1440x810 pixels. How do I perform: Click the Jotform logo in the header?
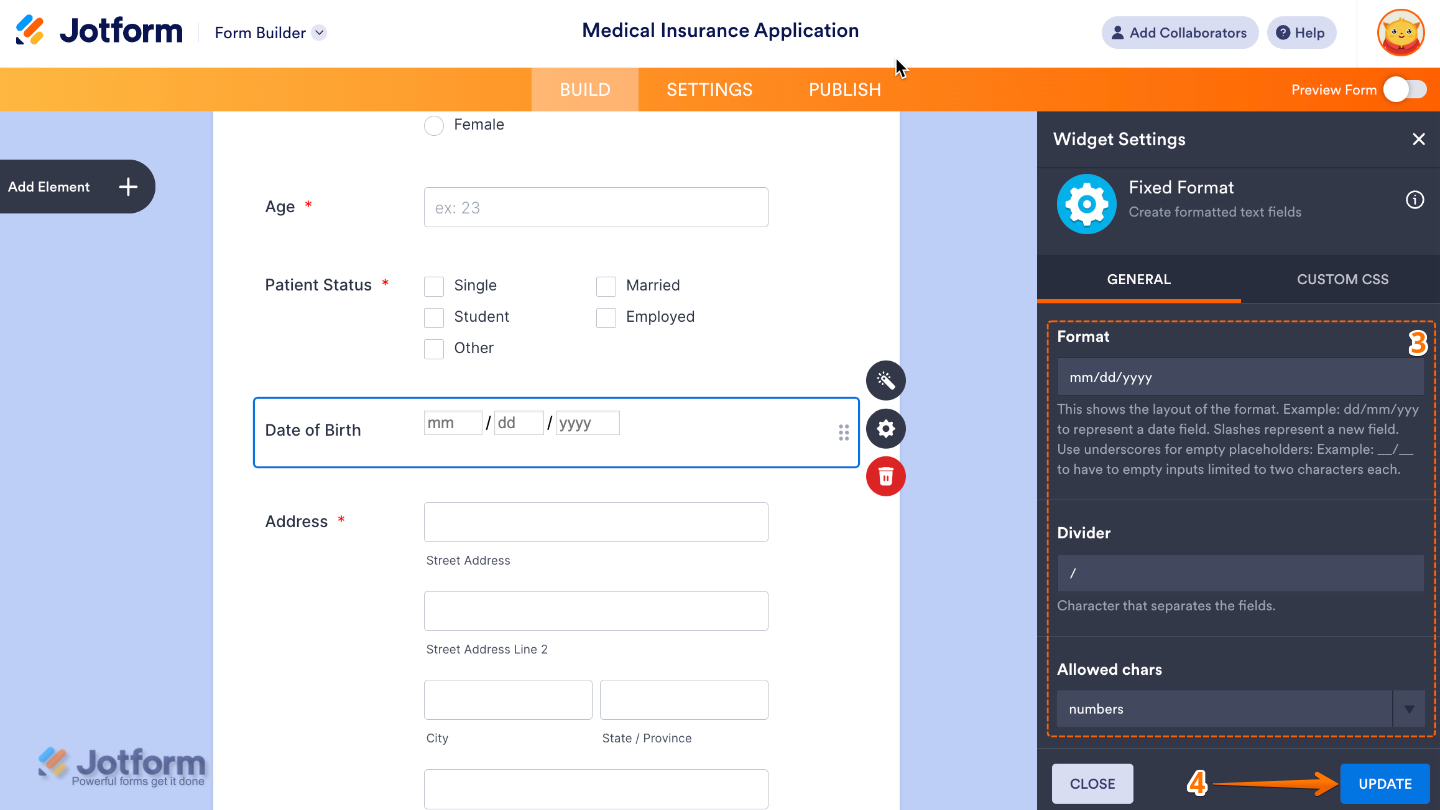click(99, 31)
